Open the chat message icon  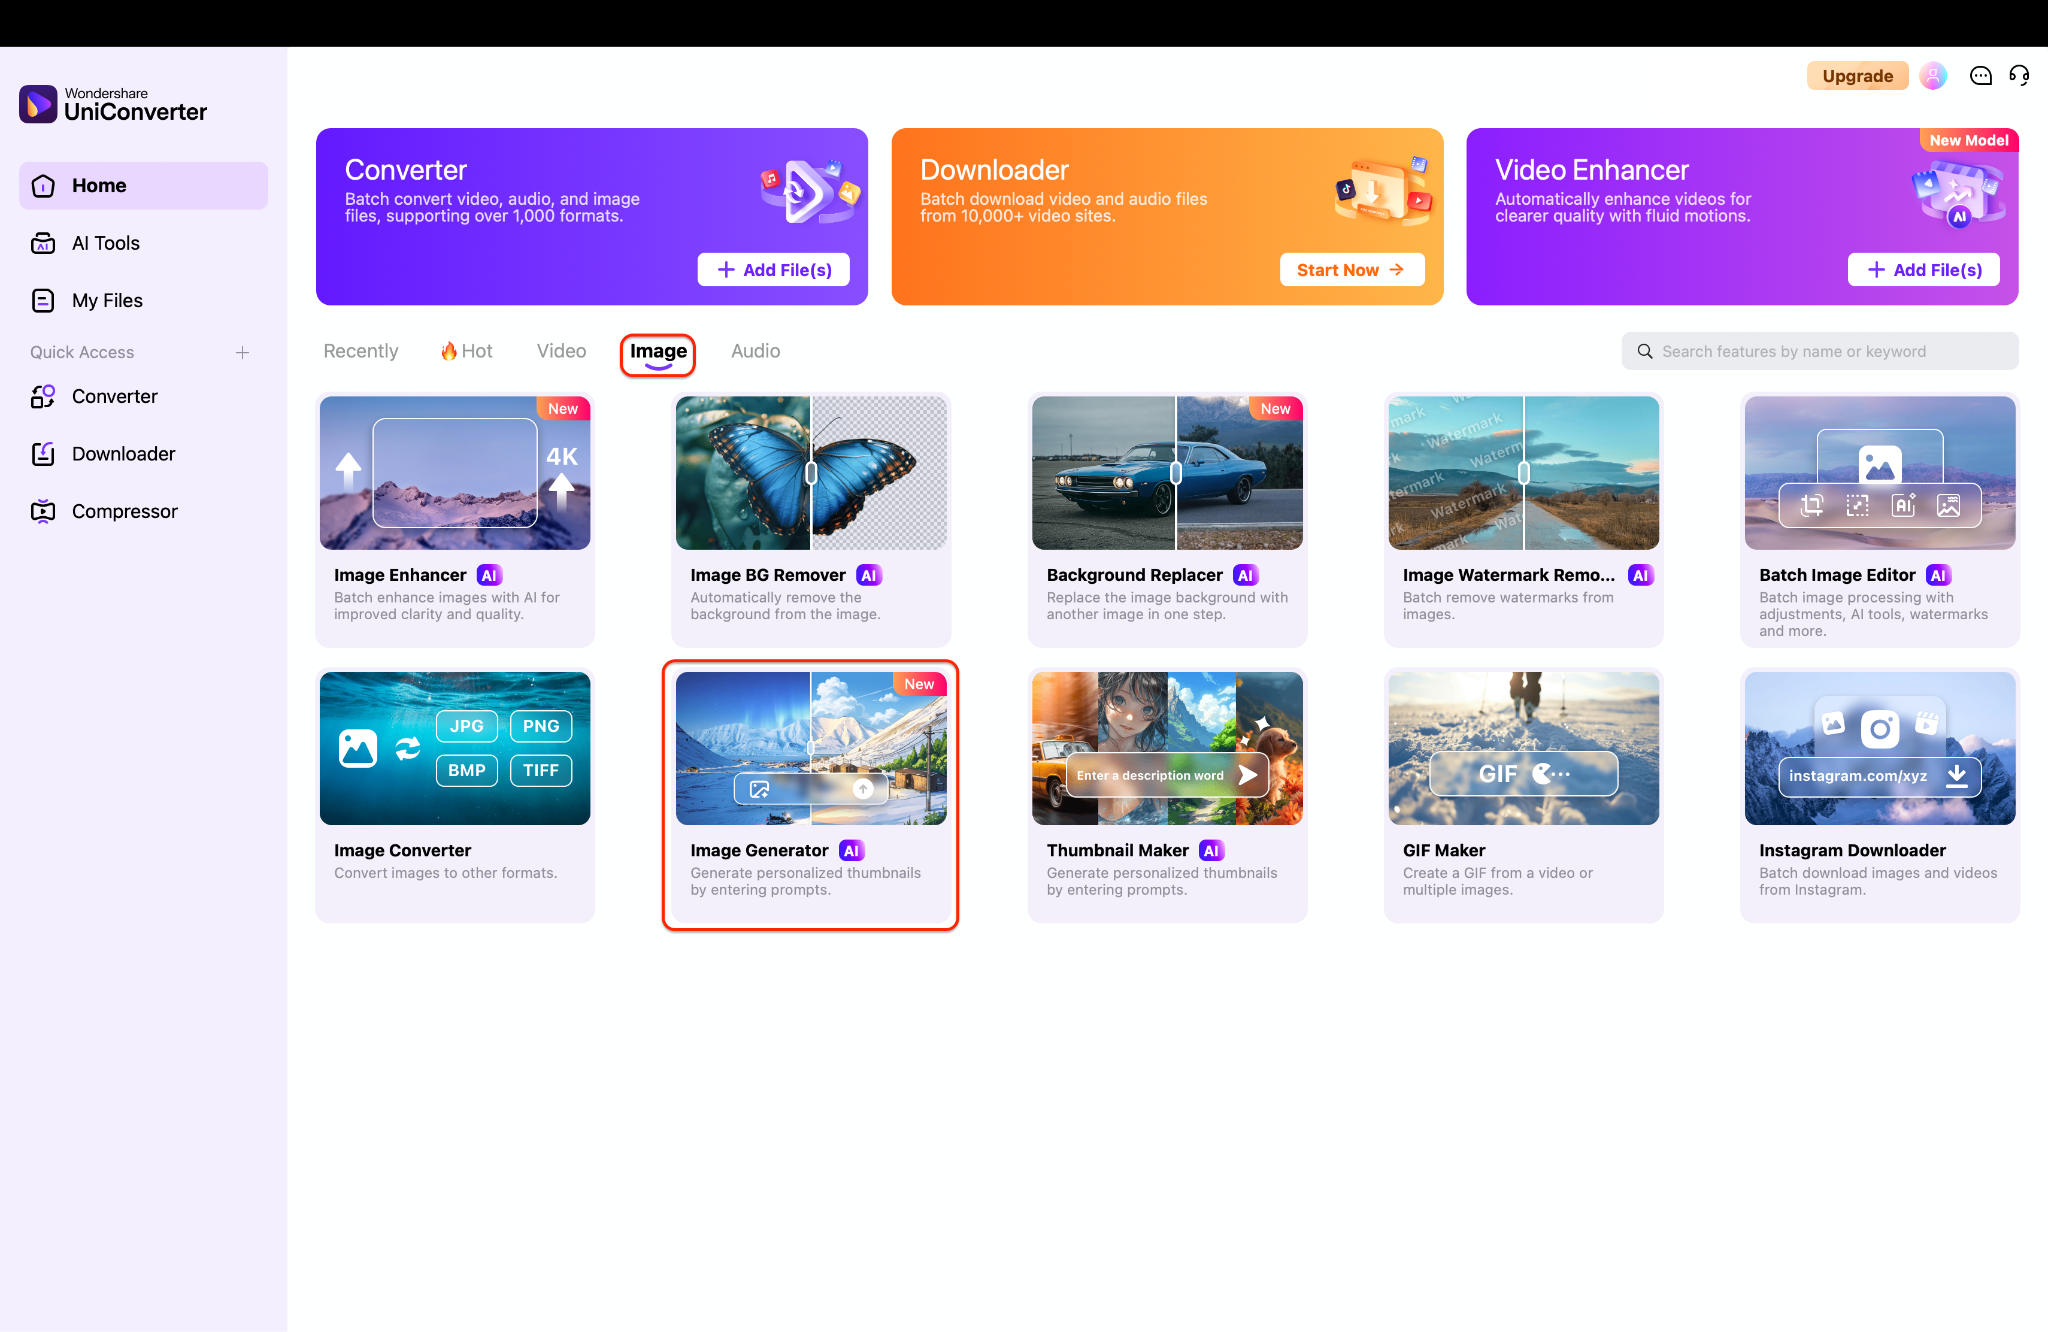pos(1980,76)
